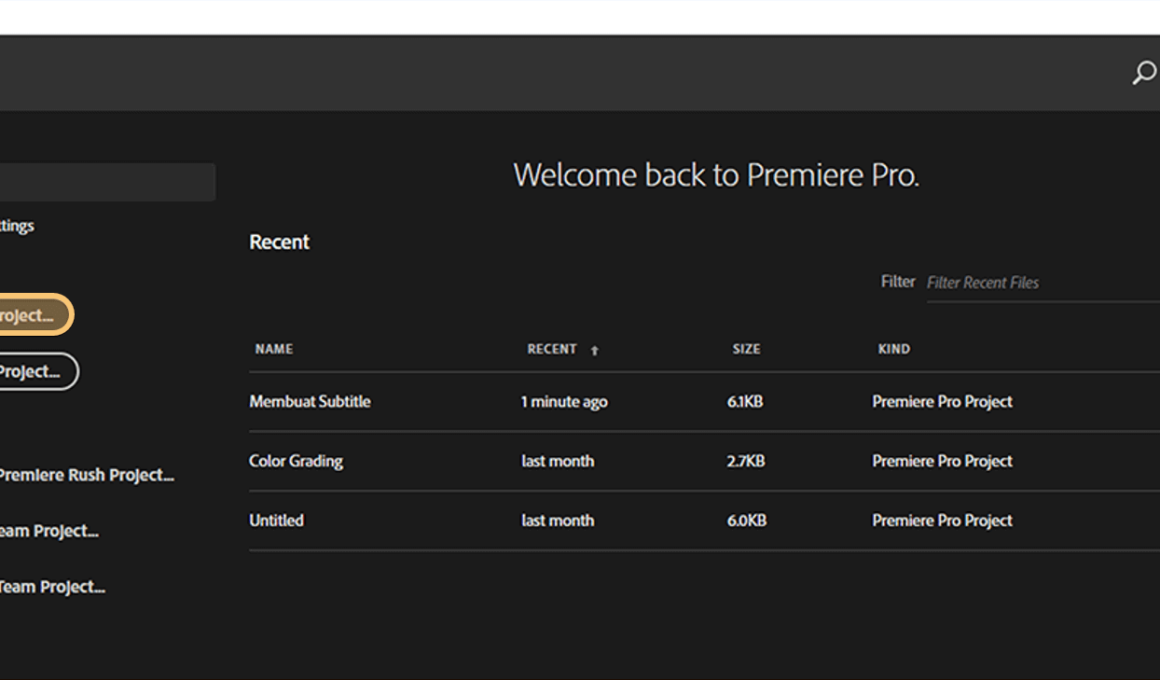Screen dimensions: 1160x680
Task: Click the 6.1KB size cell
Action: coord(744,401)
